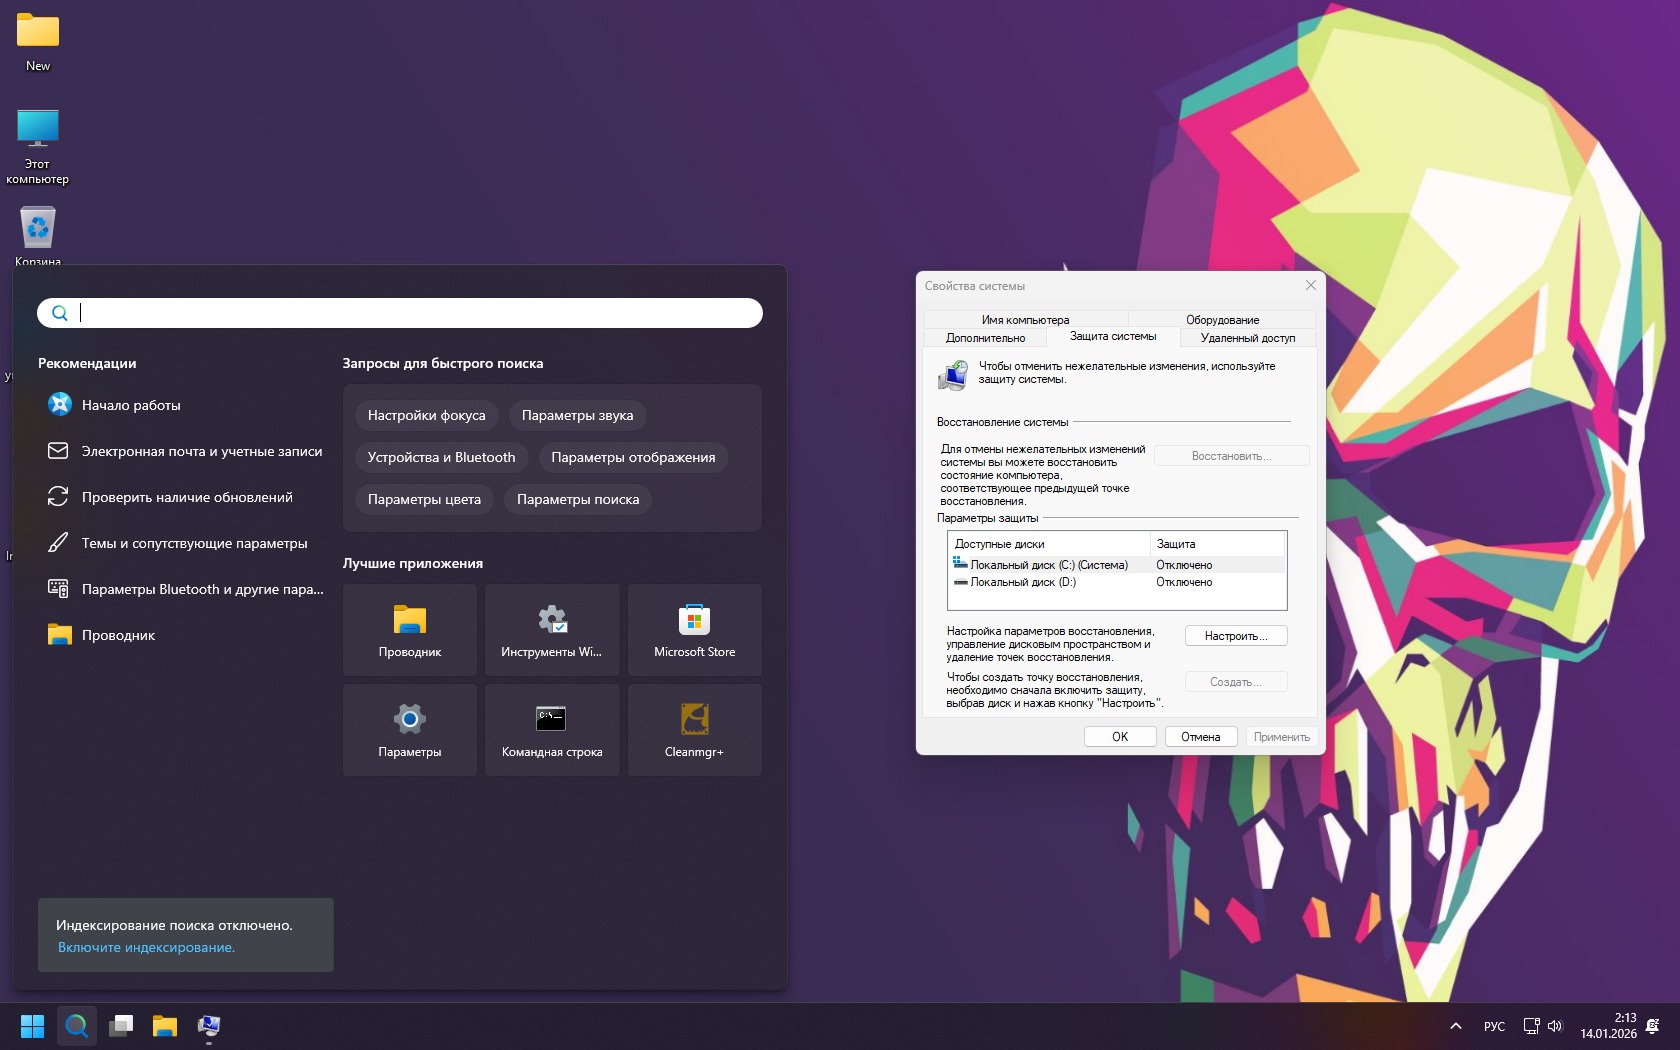Click the Настроить... button
Screen dimensions: 1680x1050
(x=1236, y=636)
